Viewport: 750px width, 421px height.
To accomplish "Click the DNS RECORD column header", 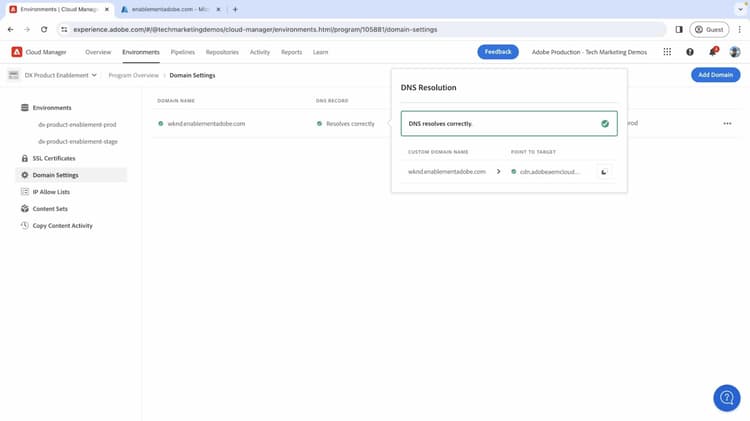I will (332, 100).
